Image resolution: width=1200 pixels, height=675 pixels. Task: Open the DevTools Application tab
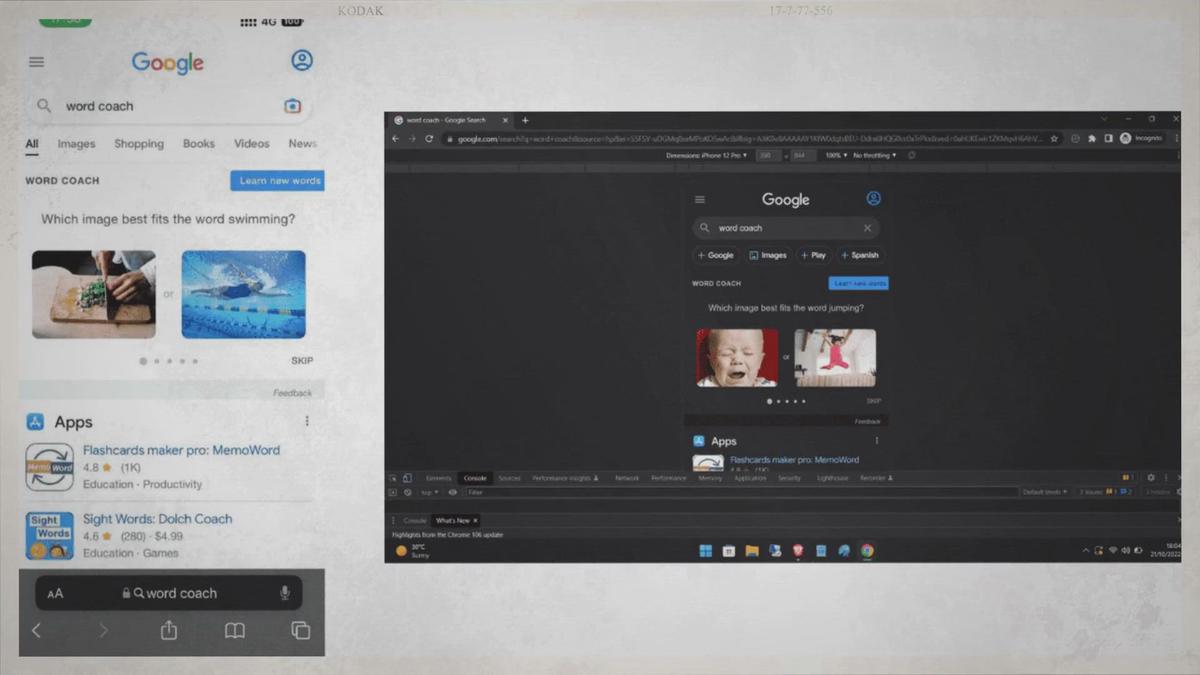[750, 478]
